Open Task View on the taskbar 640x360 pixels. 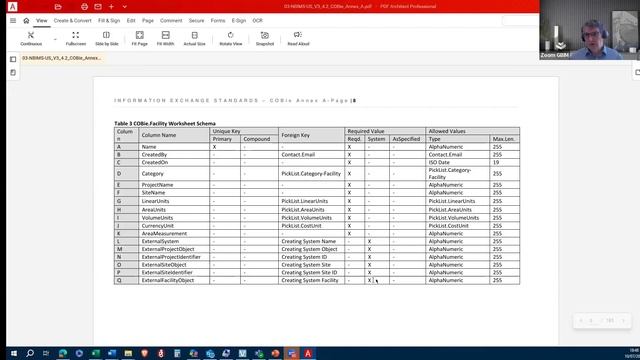pos(46,353)
